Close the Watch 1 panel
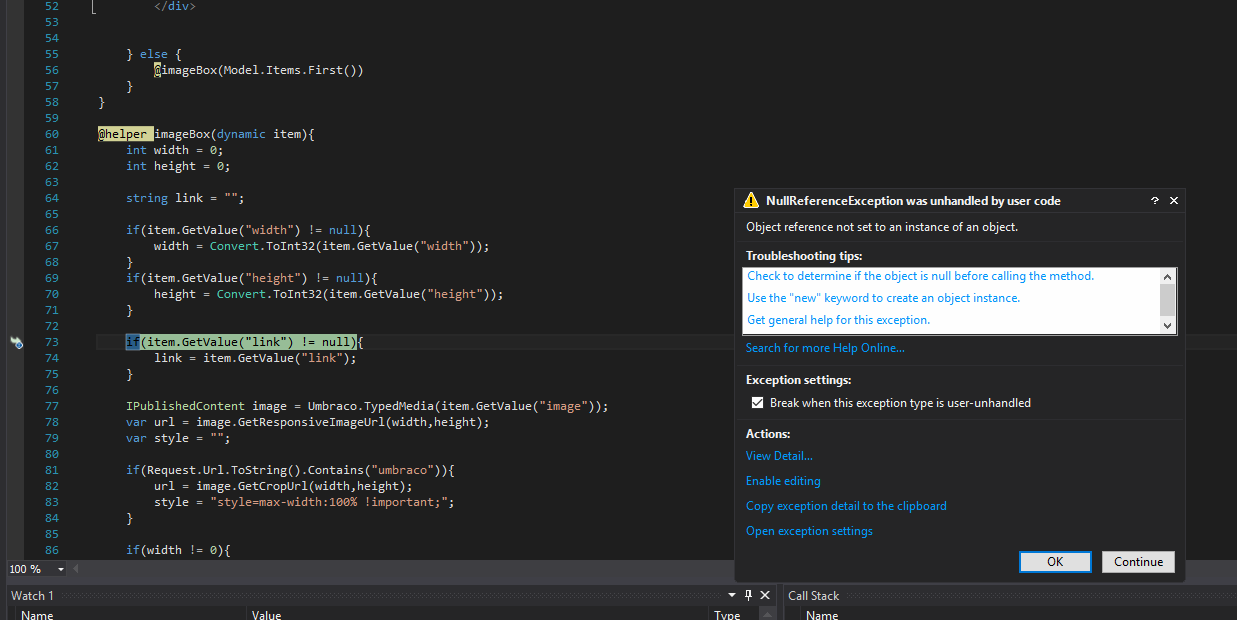Screen dimensions: 1237x620 click(765, 596)
